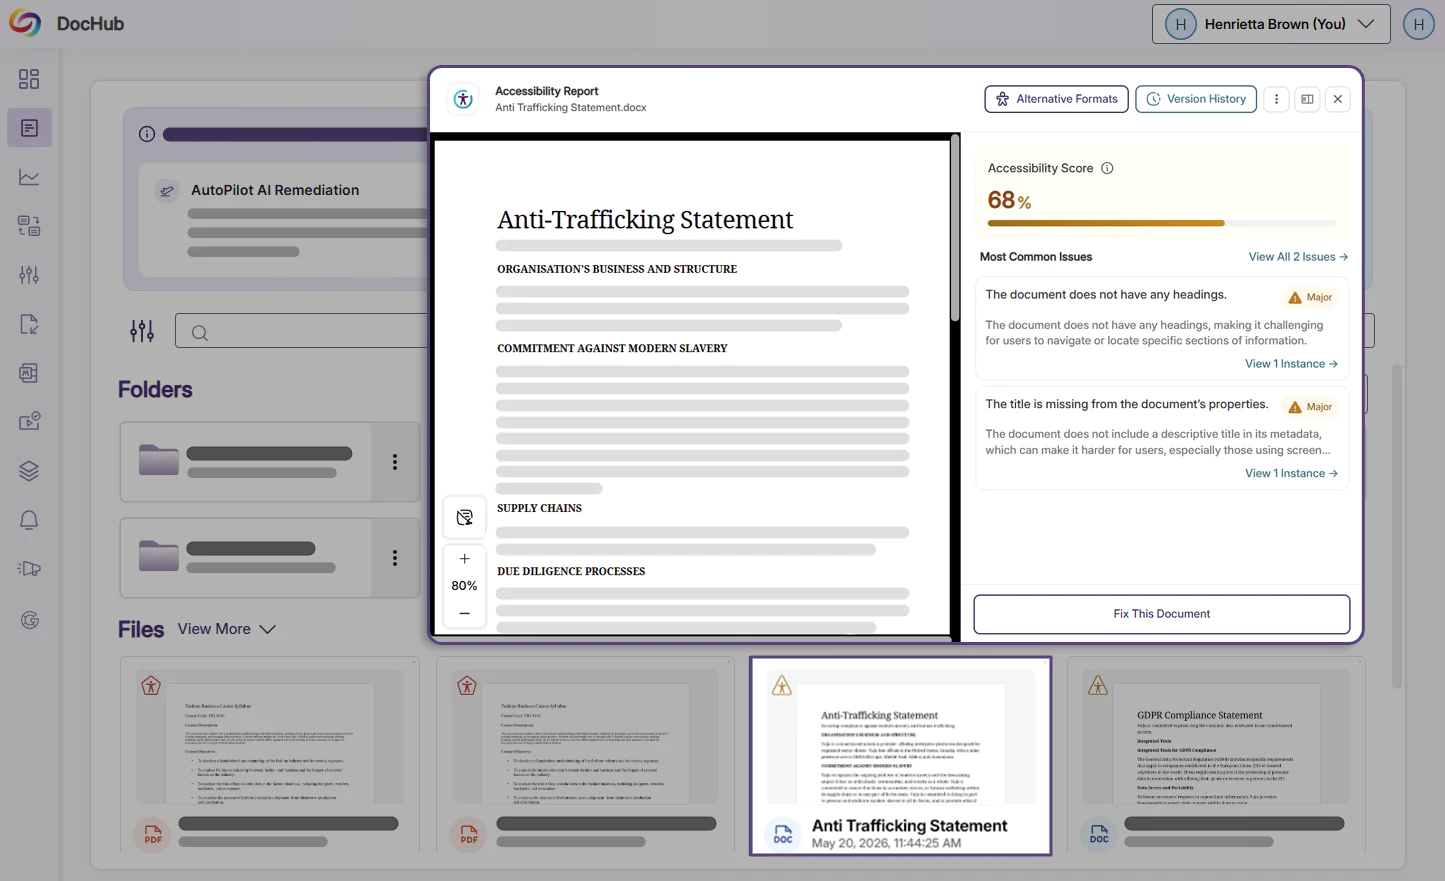View 1 Instance for missing title issue
1445x881 pixels.
(x=1291, y=474)
